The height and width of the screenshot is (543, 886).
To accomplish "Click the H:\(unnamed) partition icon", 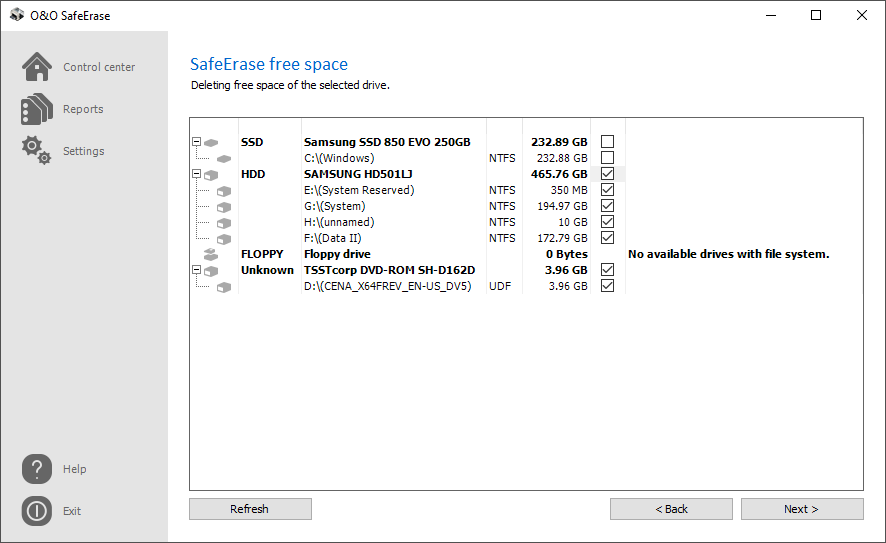I will (224, 223).
